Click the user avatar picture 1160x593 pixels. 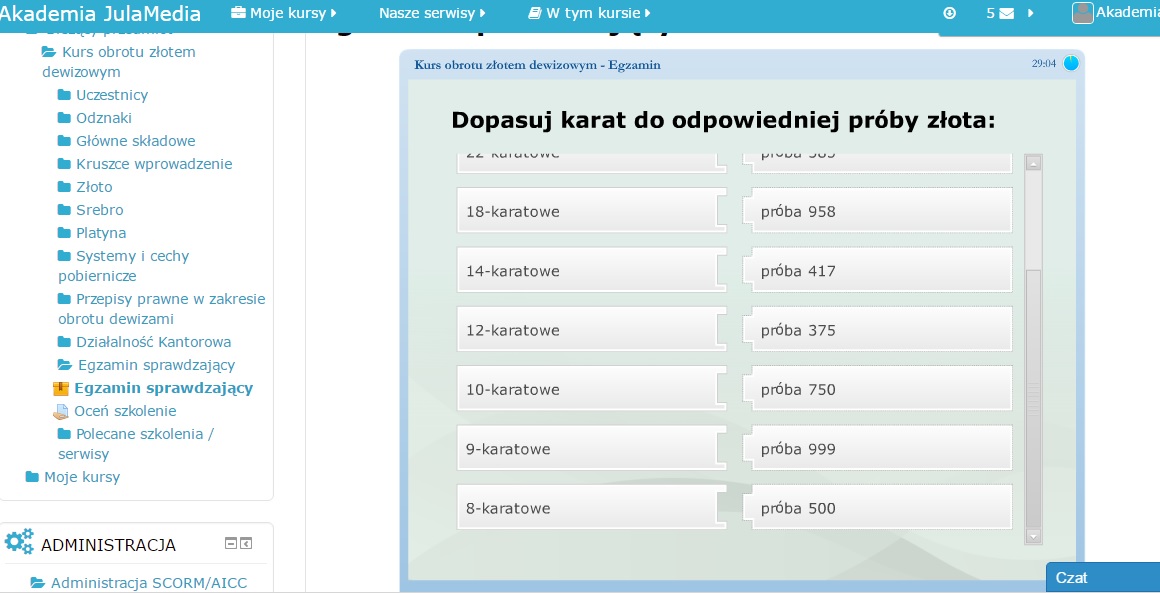coord(1082,13)
